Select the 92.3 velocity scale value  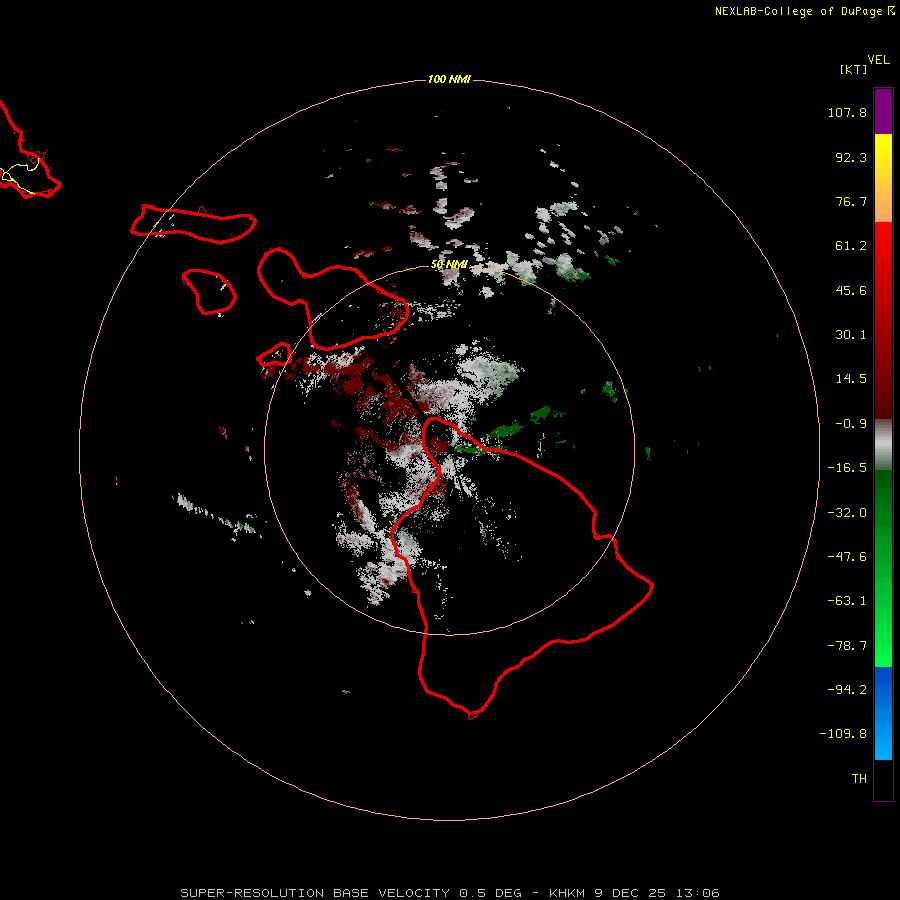(851, 157)
